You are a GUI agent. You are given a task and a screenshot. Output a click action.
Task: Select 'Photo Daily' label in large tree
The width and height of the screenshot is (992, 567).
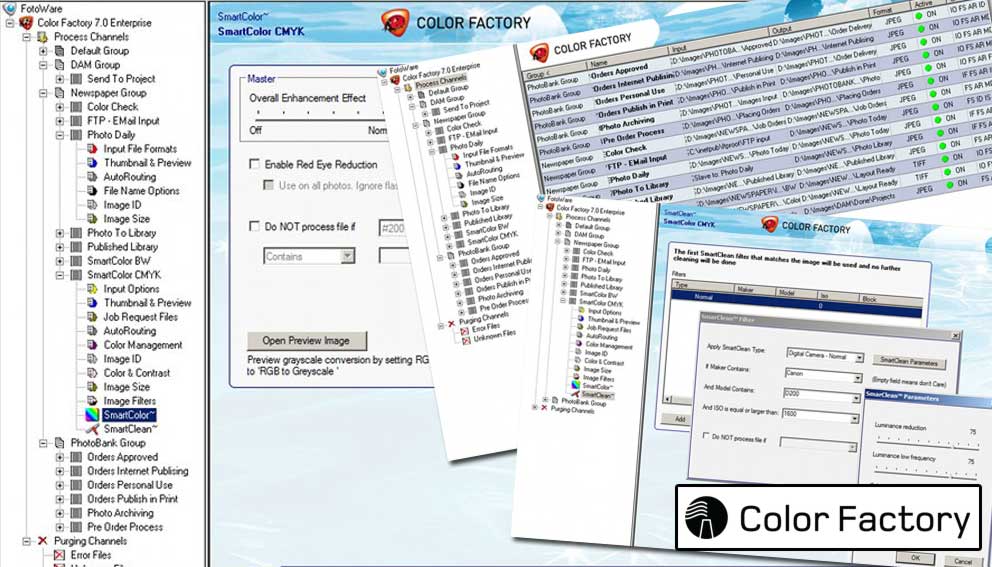point(111,135)
